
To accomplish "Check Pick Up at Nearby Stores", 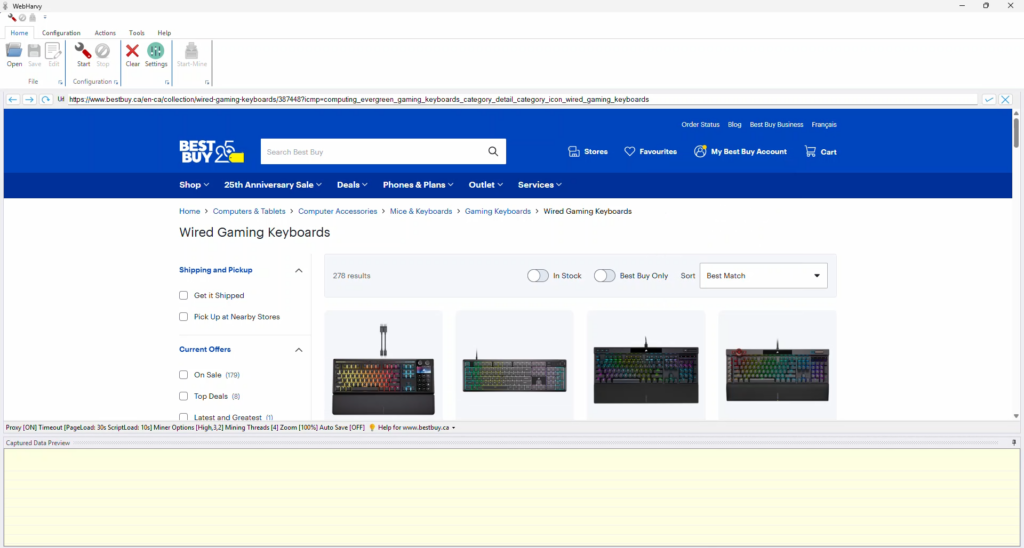I will tap(184, 317).
